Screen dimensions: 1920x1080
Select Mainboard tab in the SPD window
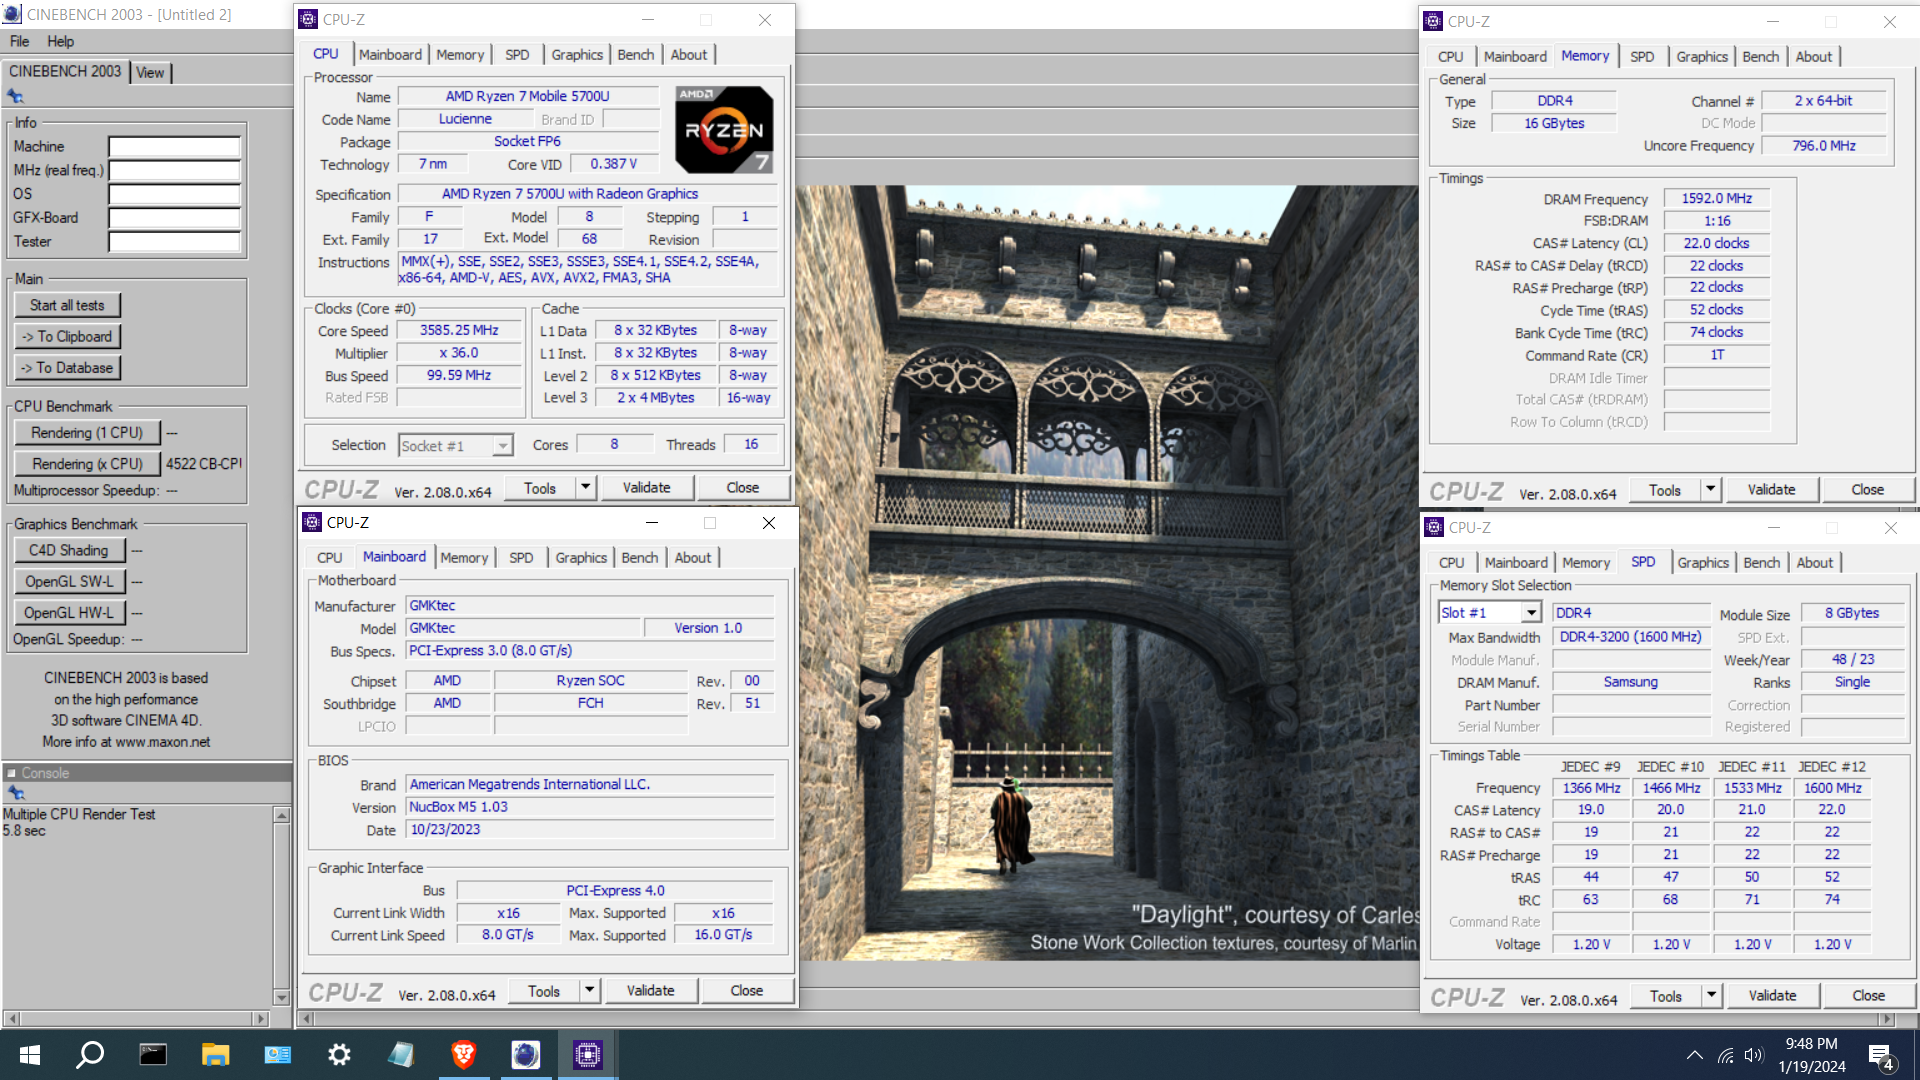pyautogui.click(x=1516, y=563)
